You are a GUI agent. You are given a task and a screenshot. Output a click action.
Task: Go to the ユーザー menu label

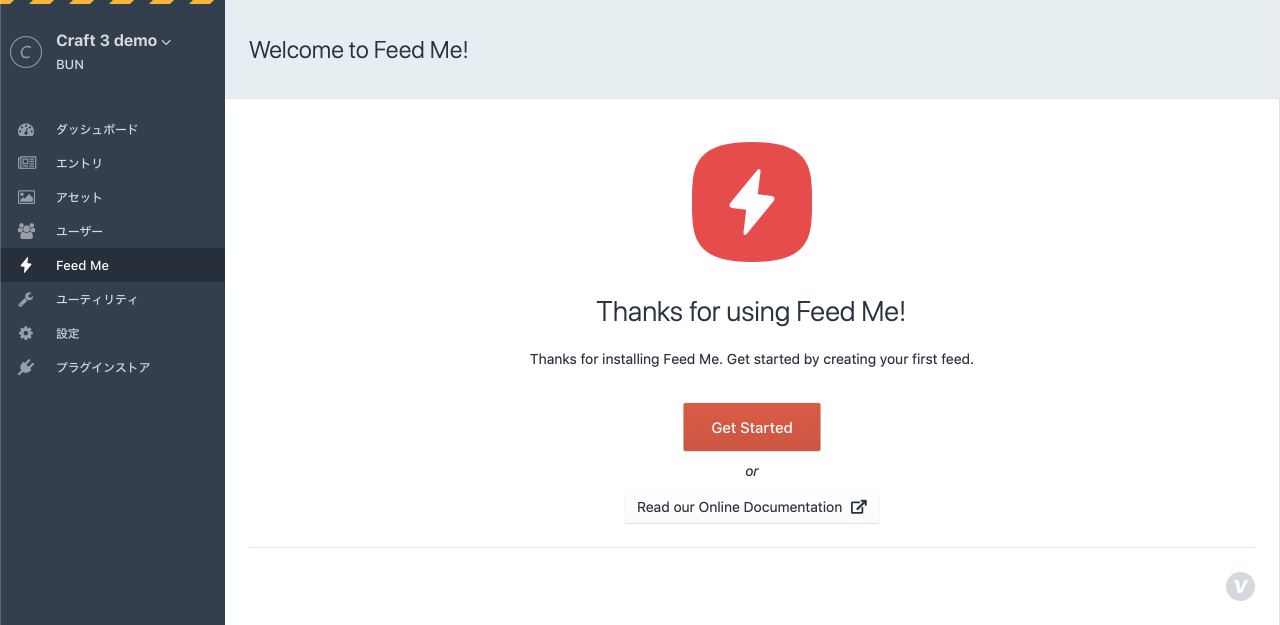79,231
